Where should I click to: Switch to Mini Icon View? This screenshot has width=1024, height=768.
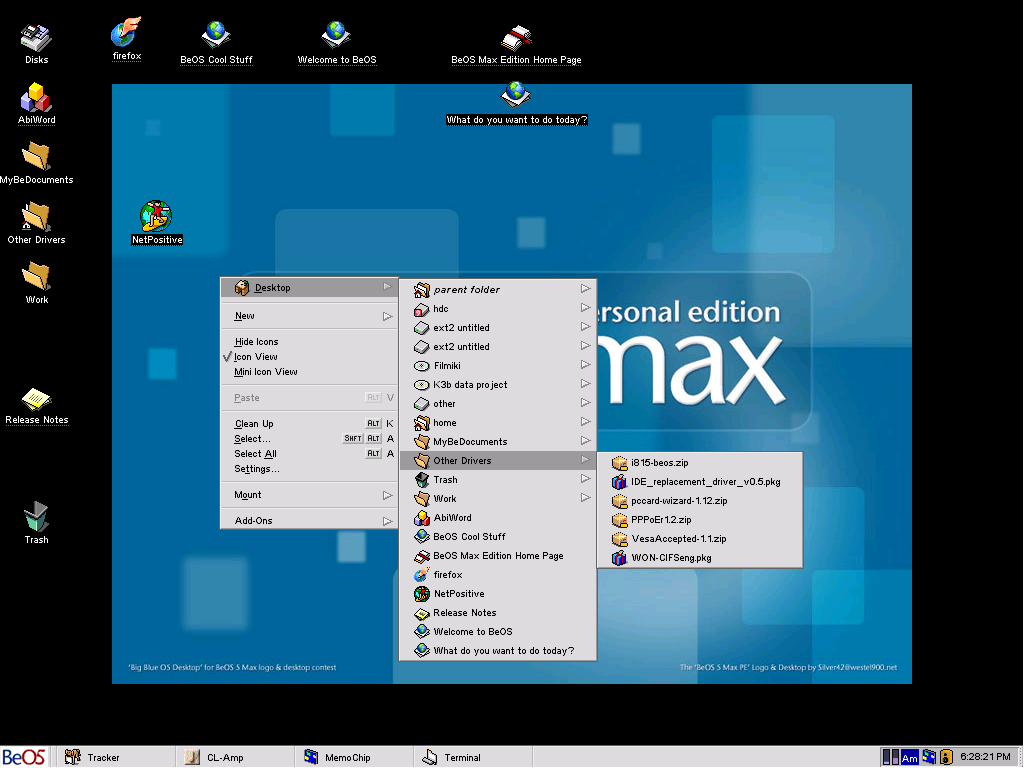click(309, 372)
